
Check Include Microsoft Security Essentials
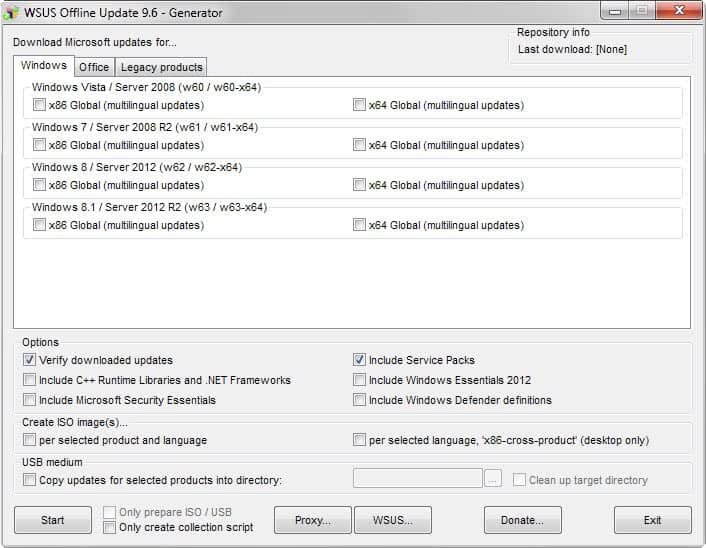pos(29,400)
